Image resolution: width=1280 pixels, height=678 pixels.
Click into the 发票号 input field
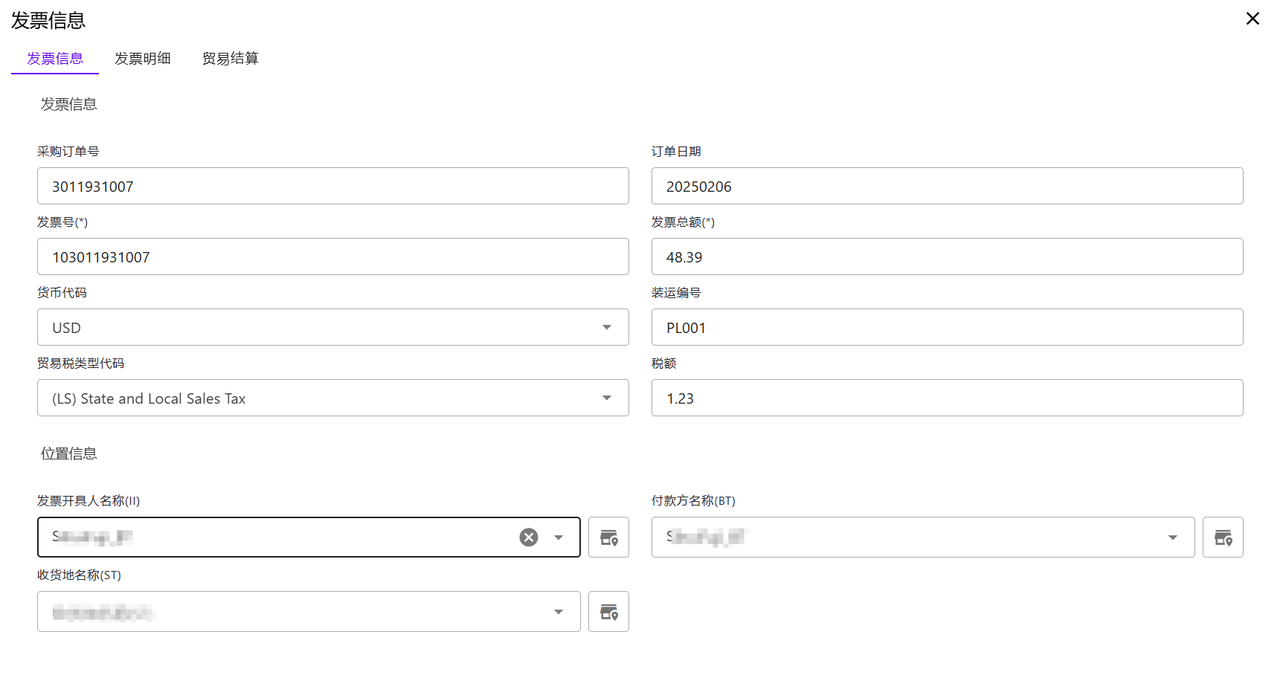coord(332,257)
